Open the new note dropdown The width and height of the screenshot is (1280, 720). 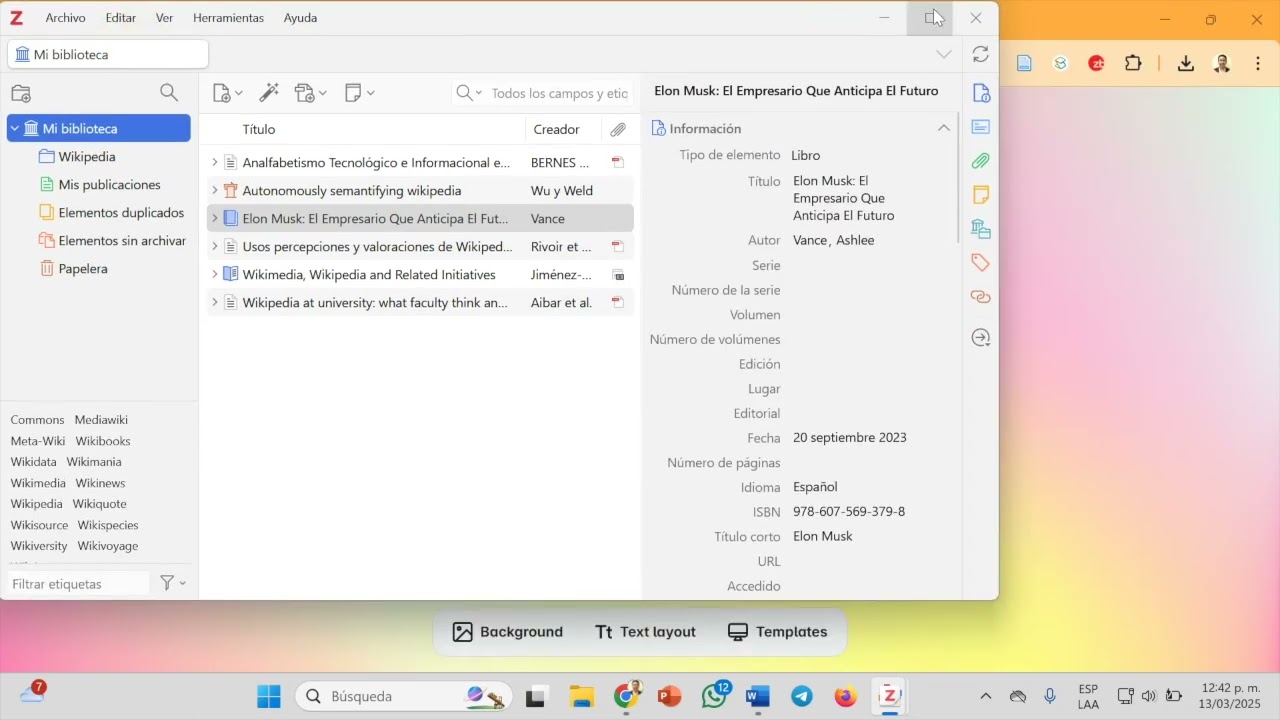[x=359, y=93]
